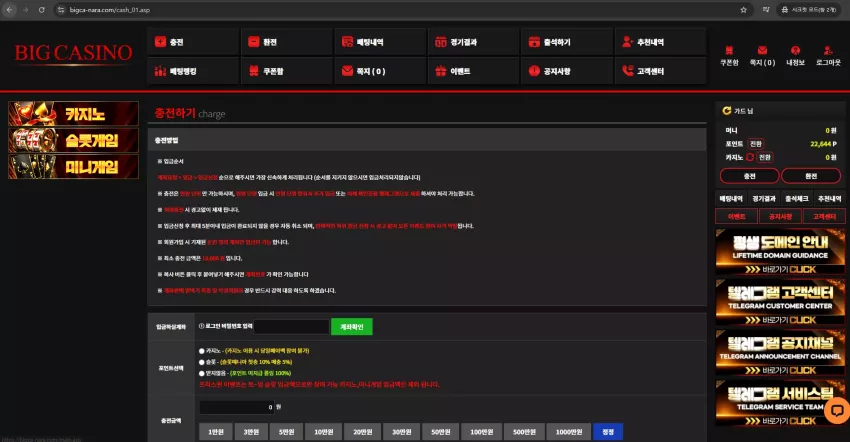Select 출석체크 tab in sidebar panel
850x442 pixels.
(797, 199)
